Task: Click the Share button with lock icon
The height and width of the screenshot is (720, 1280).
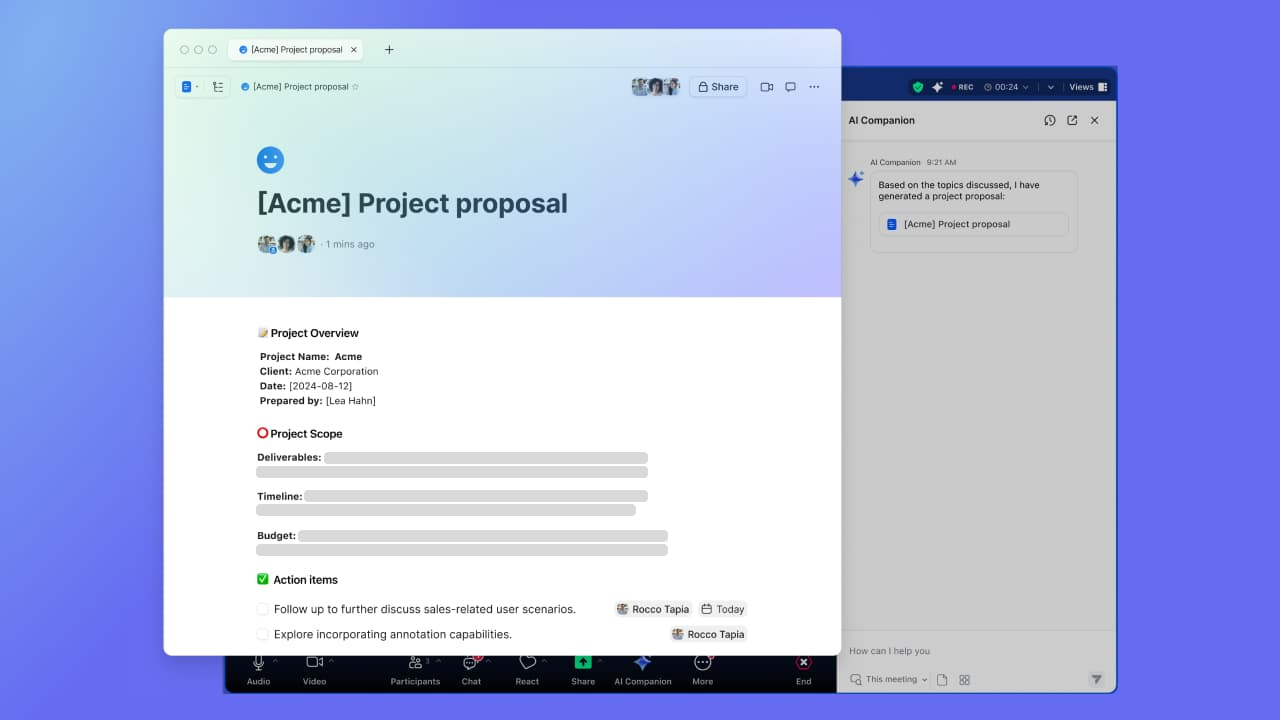Action: point(718,87)
